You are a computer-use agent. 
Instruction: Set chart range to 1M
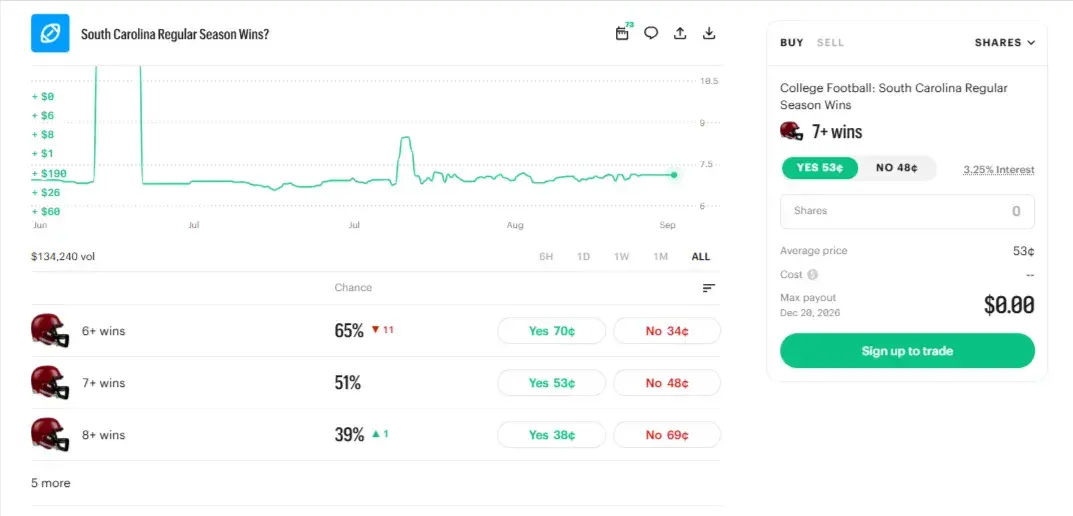[x=660, y=257]
